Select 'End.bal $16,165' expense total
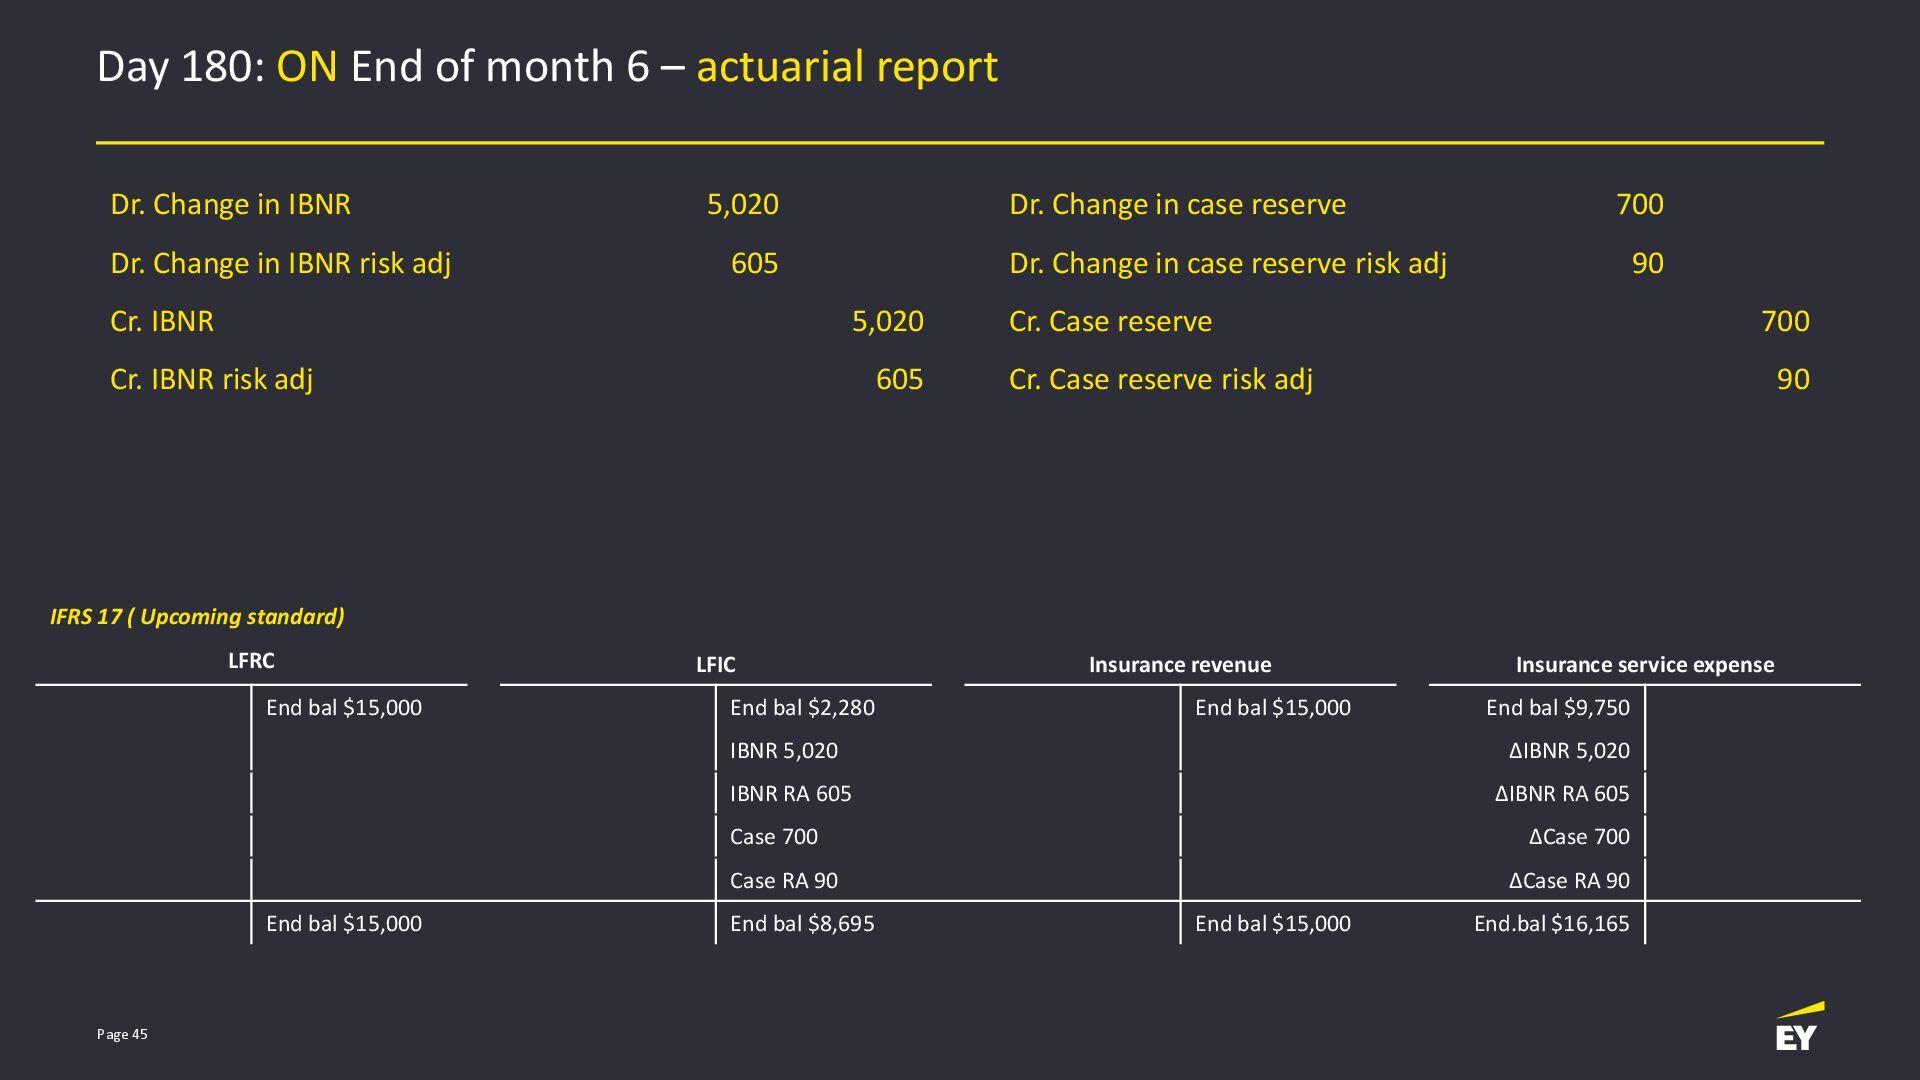This screenshot has height=1080, width=1920. [x=1551, y=923]
